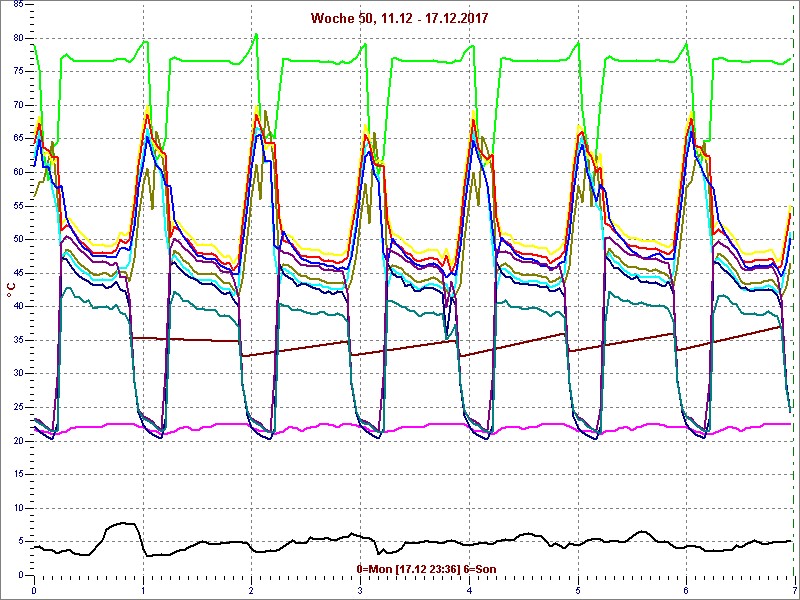The width and height of the screenshot is (800, 600).
Task: Click the '0=Mon [17.12 23:36] 6=Son' footer text
Action: 426,569
